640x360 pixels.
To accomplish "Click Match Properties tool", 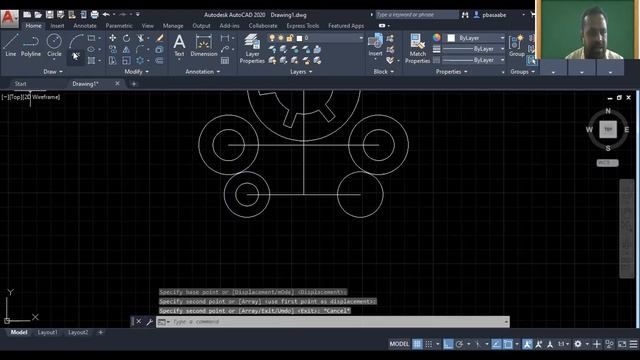I will (x=418, y=49).
